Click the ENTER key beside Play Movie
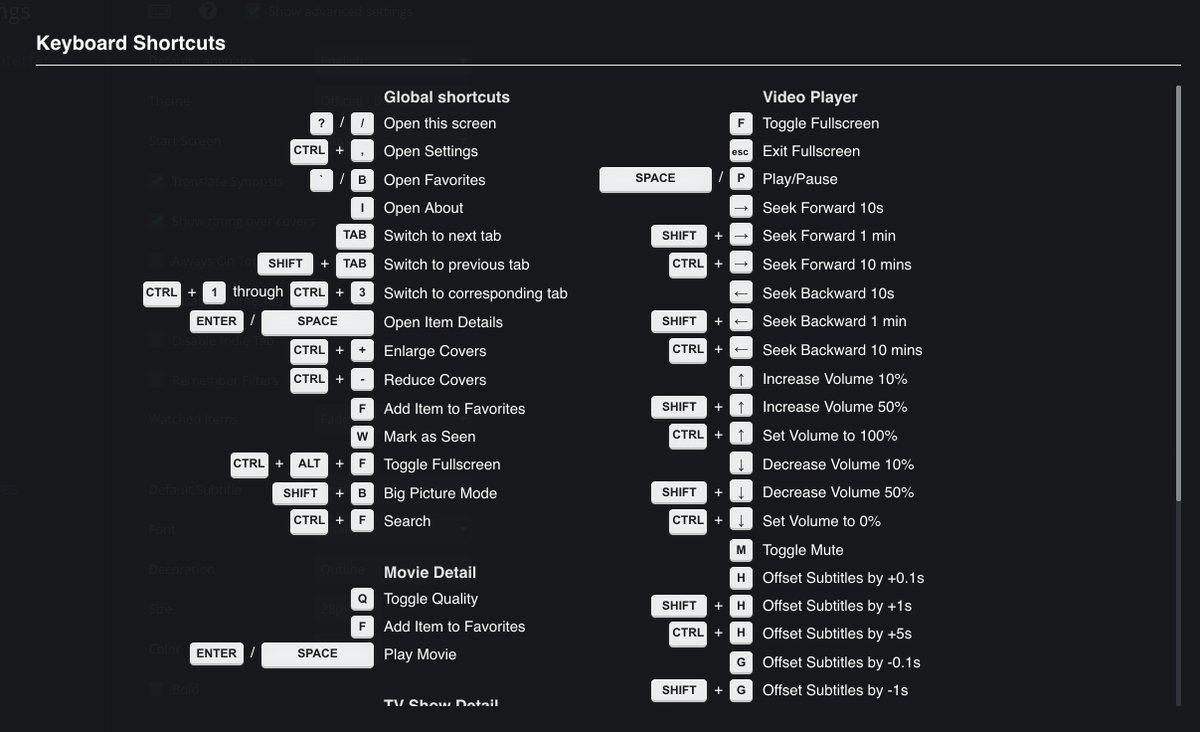Screen dimensions: 1200x732 pyautogui.click(x=216, y=654)
